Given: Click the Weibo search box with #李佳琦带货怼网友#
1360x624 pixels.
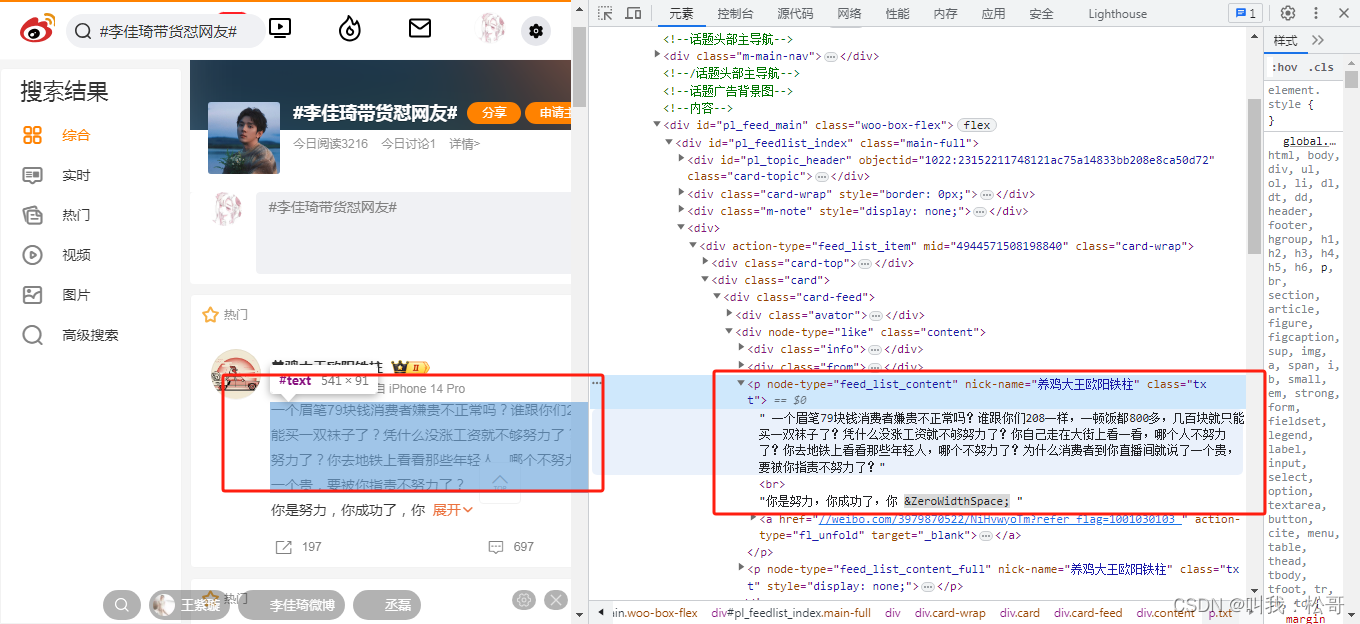Looking at the screenshot, I should click(166, 31).
